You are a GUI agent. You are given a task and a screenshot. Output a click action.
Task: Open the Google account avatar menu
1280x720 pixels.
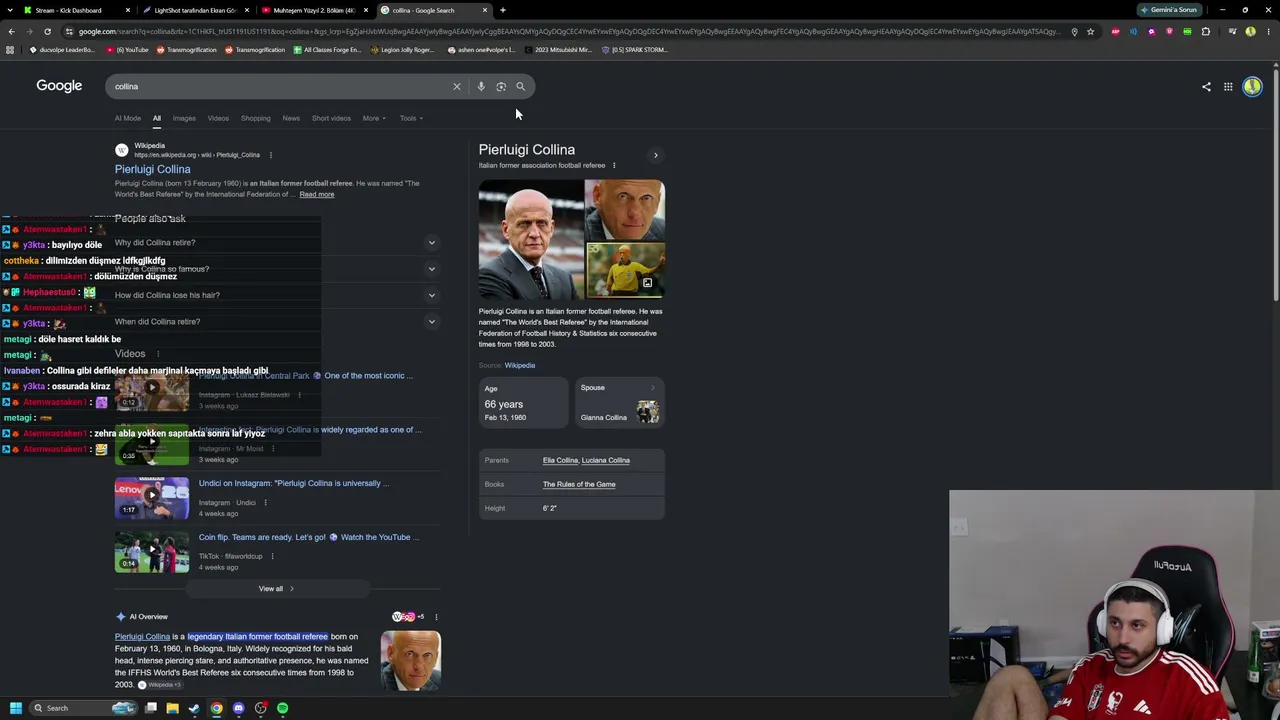click(1252, 87)
